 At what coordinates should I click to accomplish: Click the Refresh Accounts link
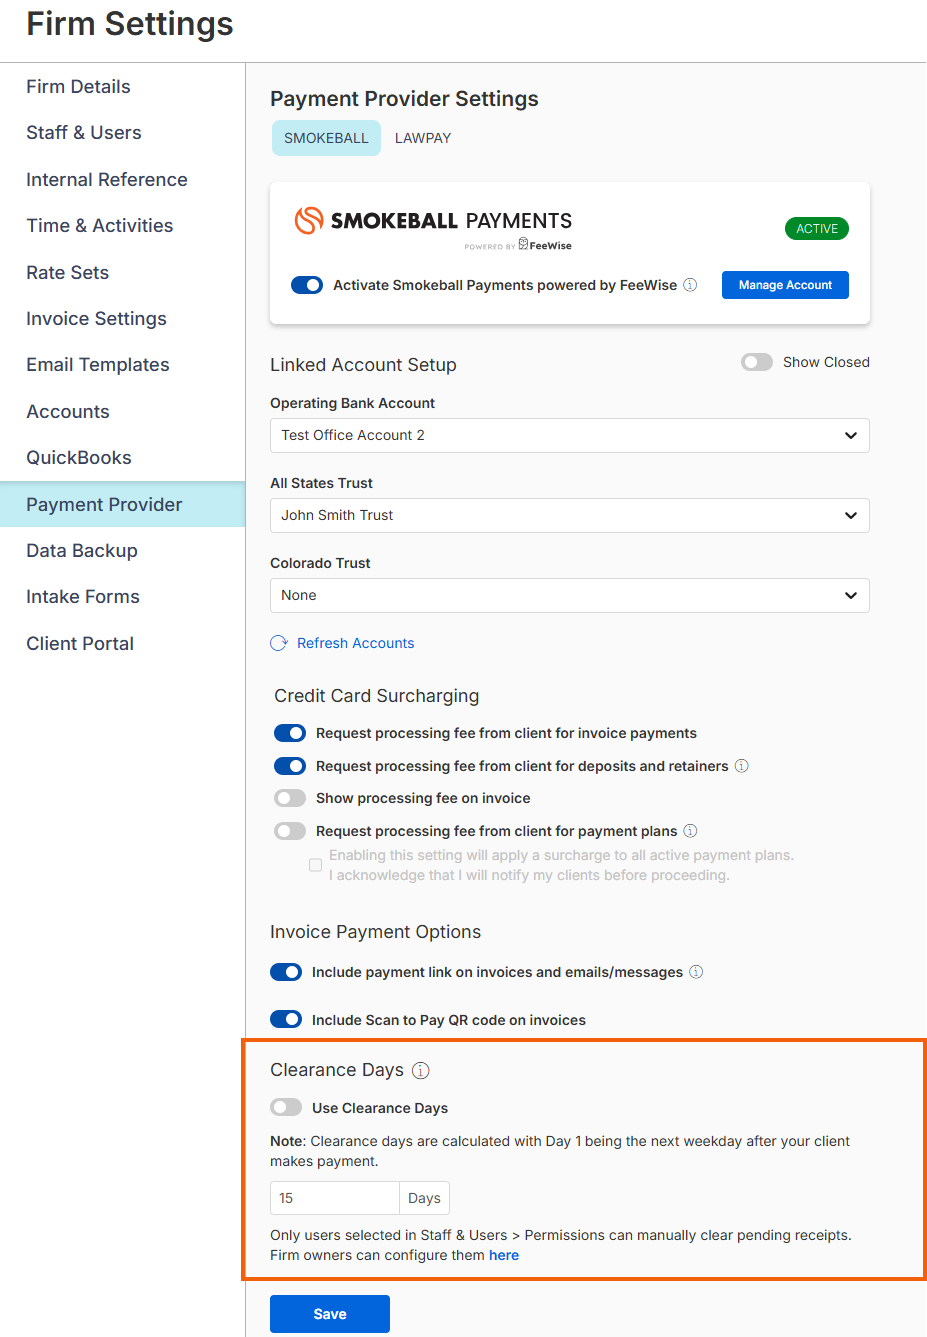pyautogui.click(x=355, y=643)
